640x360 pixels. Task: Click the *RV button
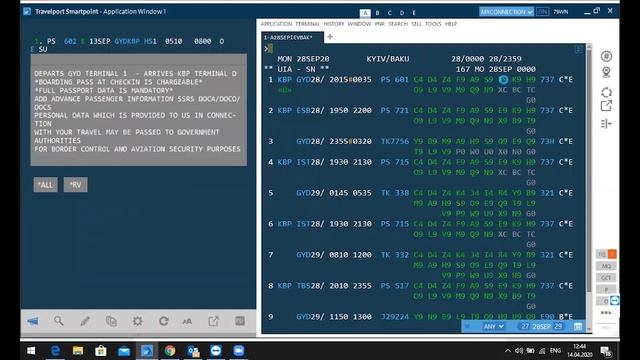76,185
